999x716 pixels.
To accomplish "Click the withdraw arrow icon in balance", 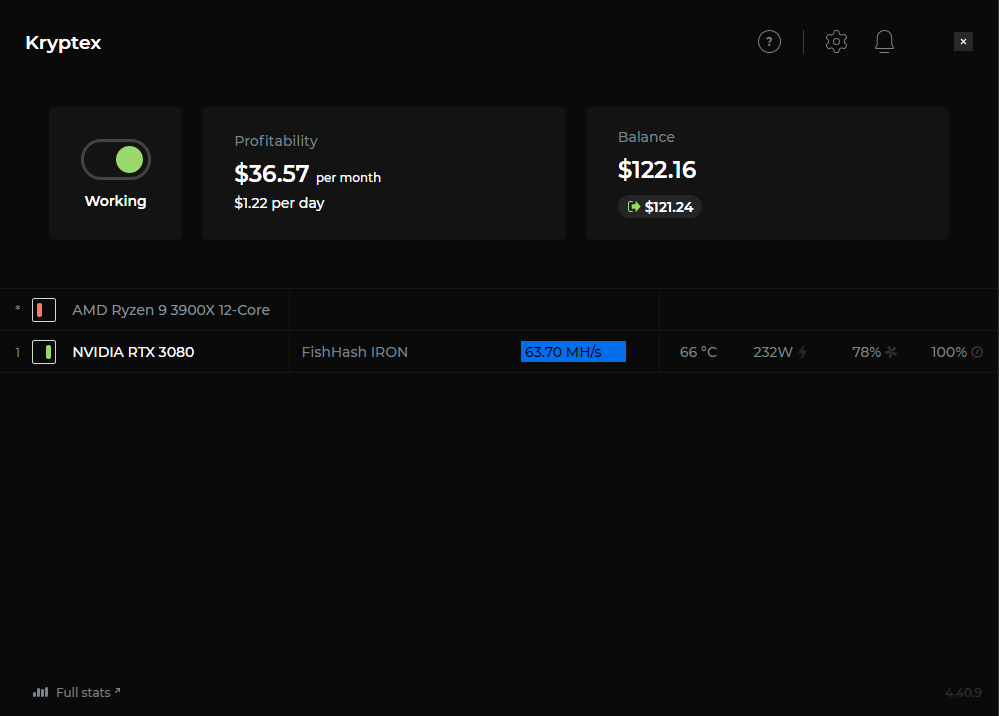I will [633, 206].
